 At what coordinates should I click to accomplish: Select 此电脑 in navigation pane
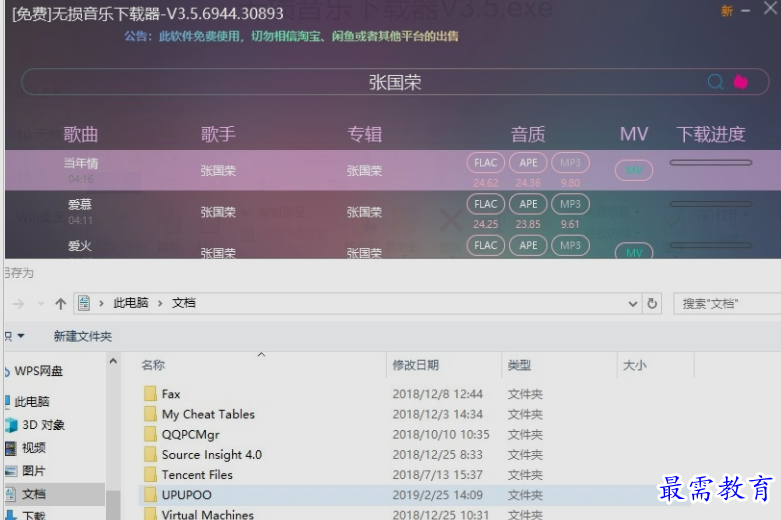coord(32,401)
